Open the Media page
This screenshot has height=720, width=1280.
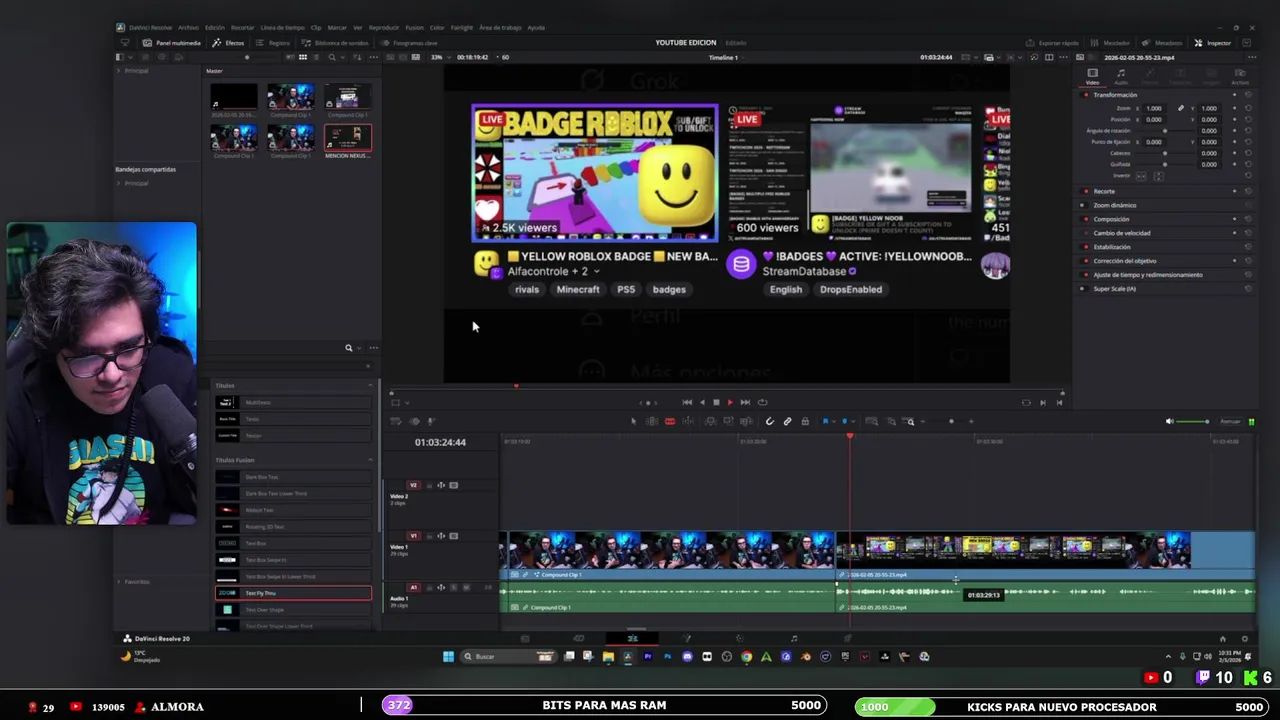[525, 638]
